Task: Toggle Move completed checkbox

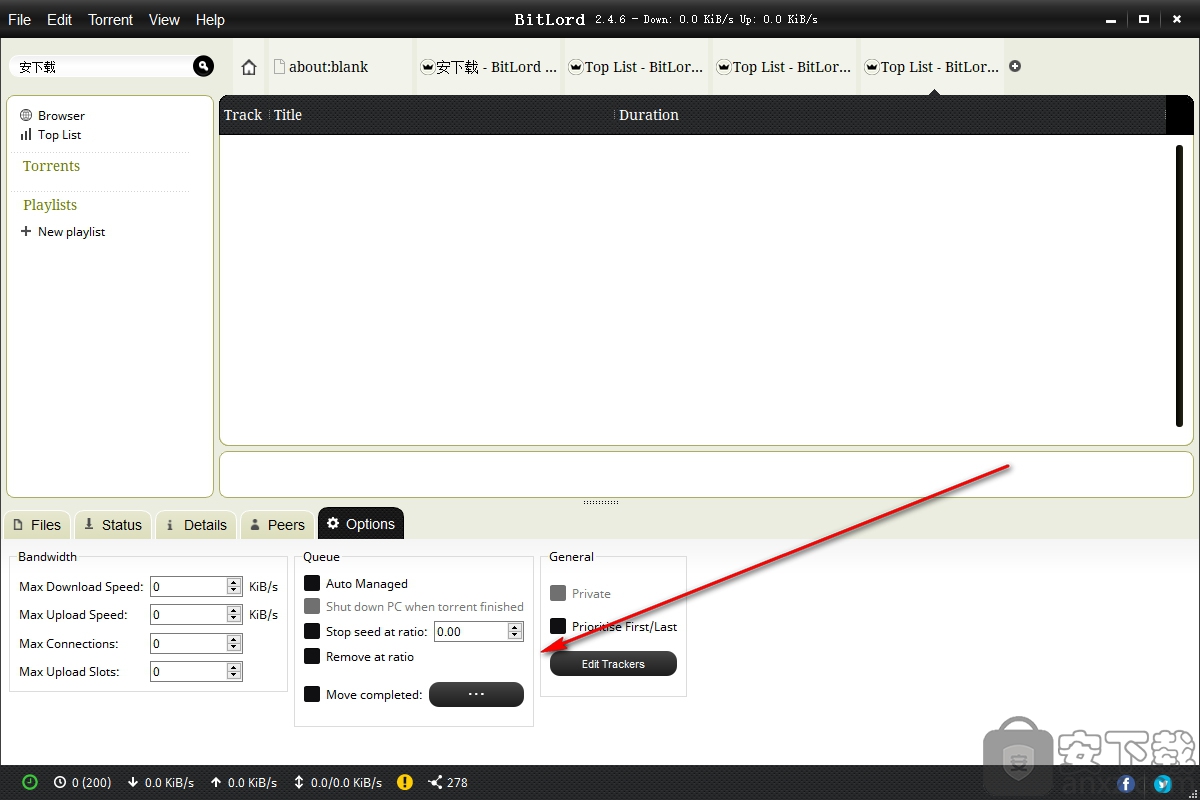Action: 312,694
